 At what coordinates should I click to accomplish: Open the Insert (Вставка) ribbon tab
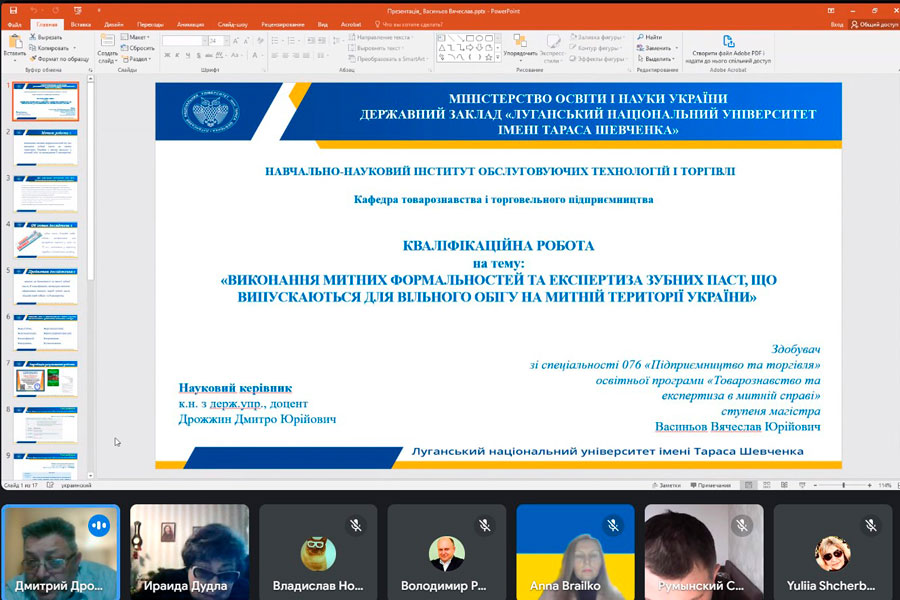[x=81, y=23]
